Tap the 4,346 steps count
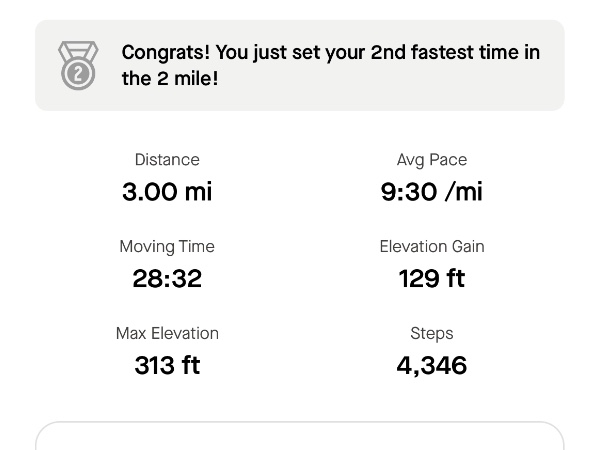Image resolution: width=600 pixels, height=450 pixels. point(432,365)
